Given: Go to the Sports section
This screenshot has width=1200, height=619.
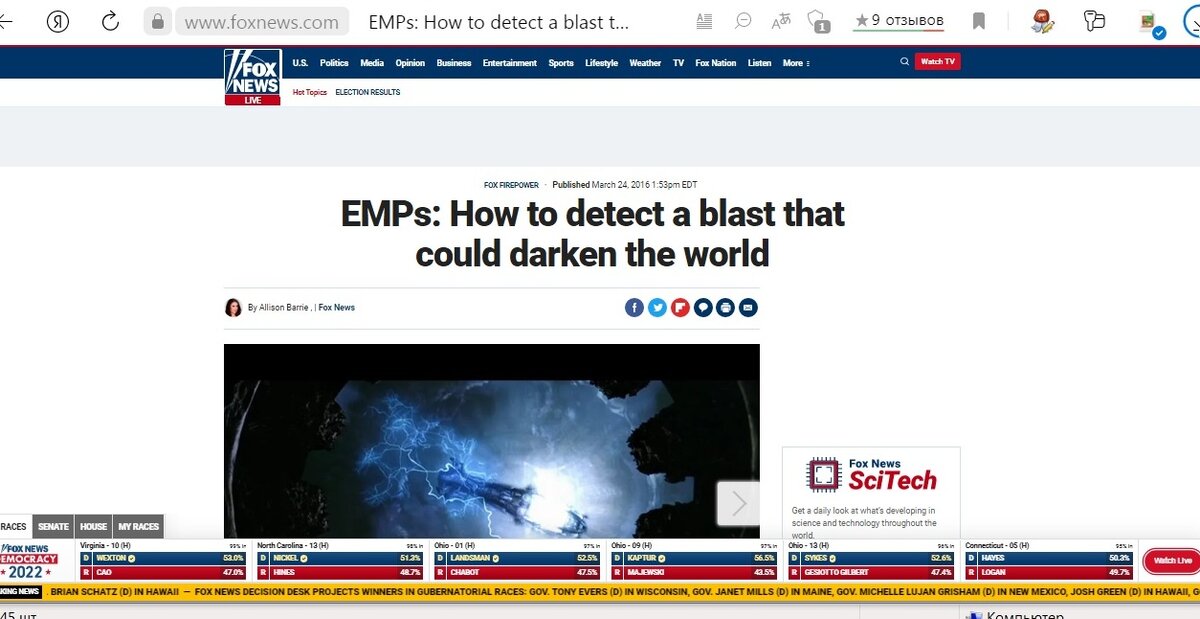Looking at the screenshot, I should [561, 63].
